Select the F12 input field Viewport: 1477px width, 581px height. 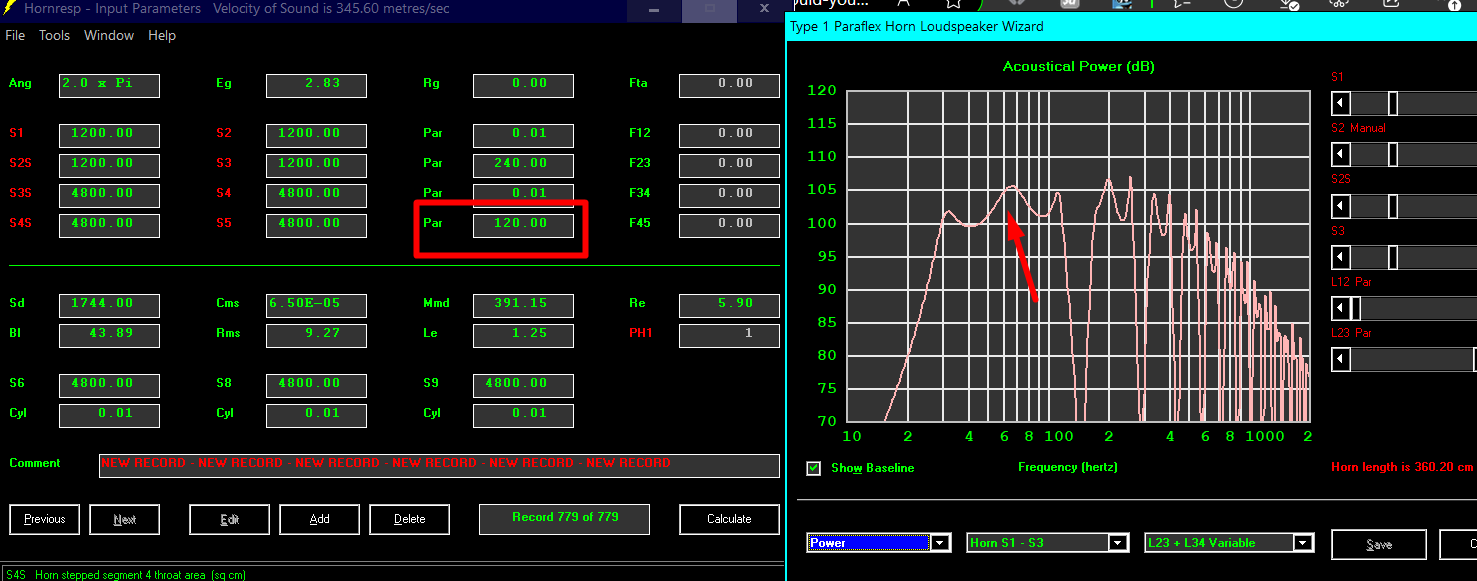729,135
